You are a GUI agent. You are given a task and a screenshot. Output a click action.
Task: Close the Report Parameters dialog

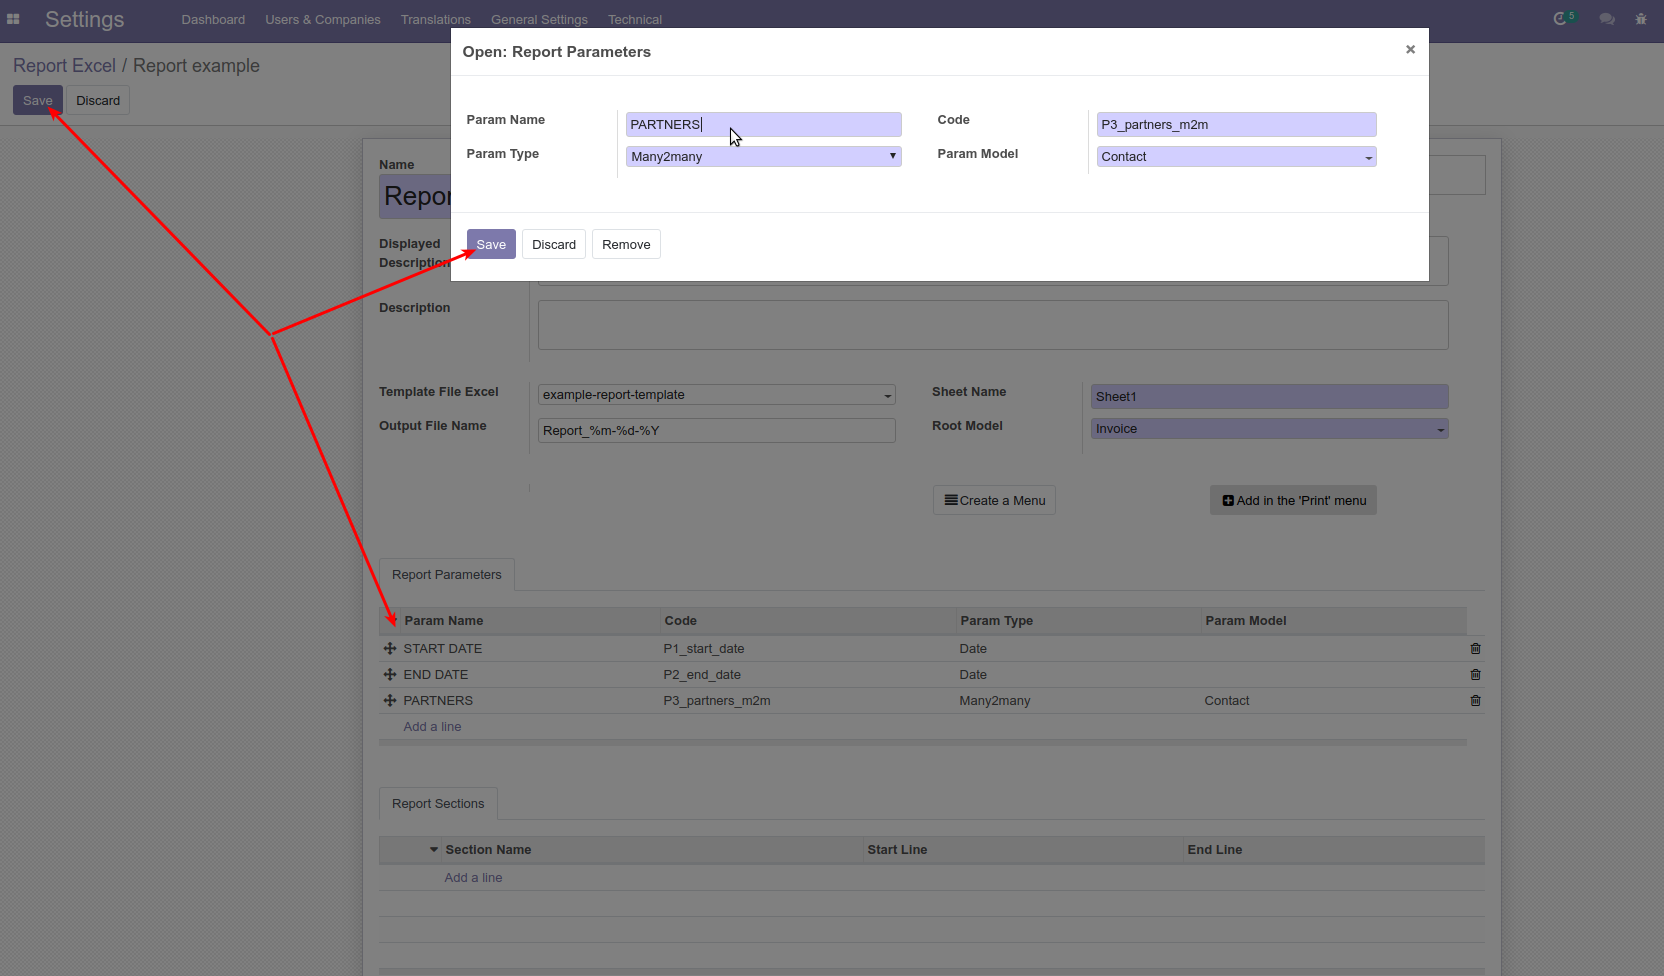pos(1410,49)
